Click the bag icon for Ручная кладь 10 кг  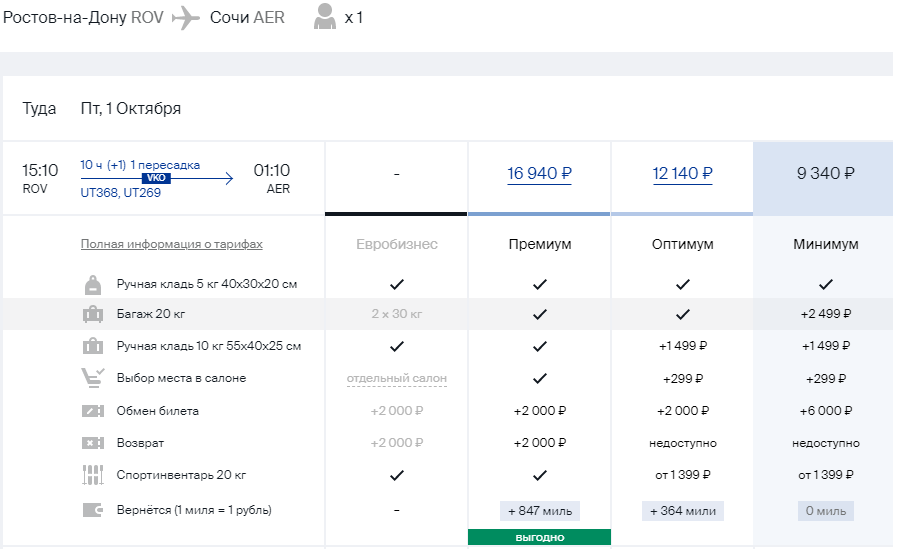93,346
